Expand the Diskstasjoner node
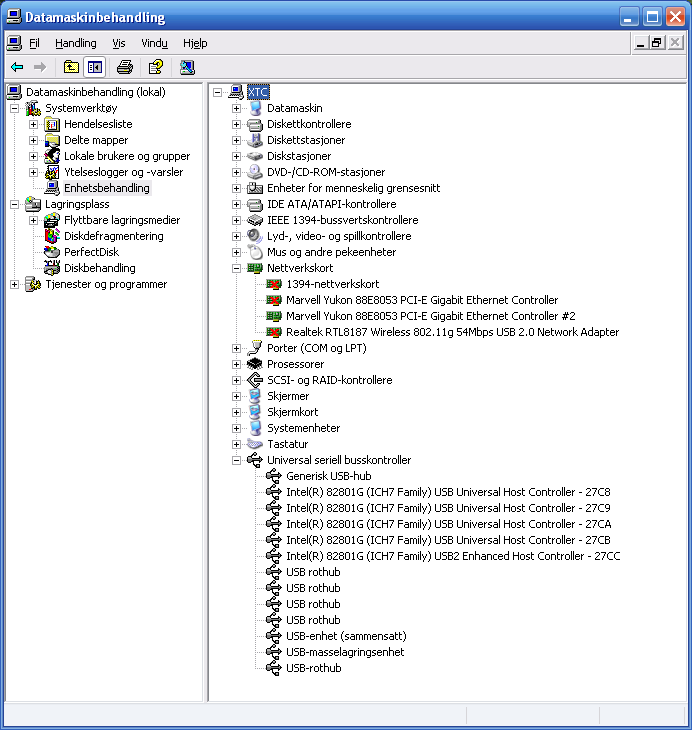This screenshot has width=692, height=730. click(x=237, y=156)
